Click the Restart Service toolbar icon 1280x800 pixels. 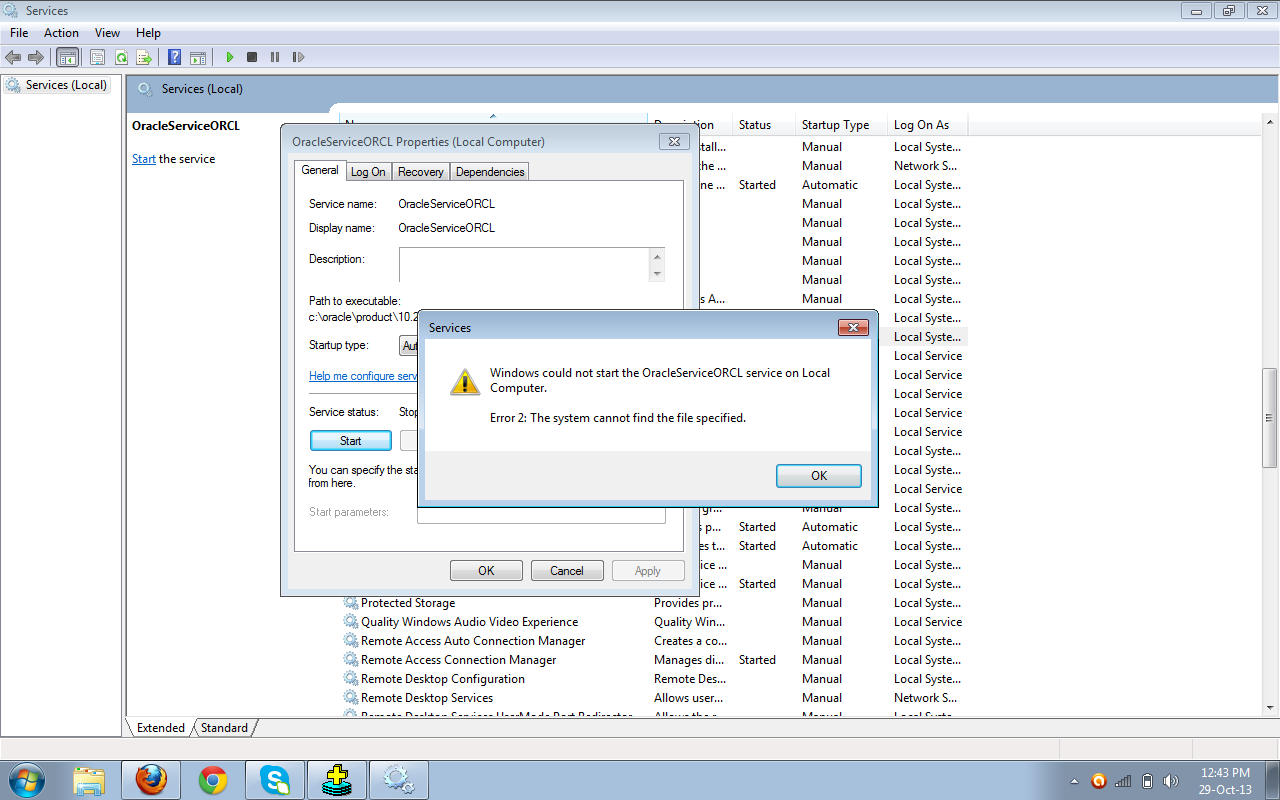[298, 57]
